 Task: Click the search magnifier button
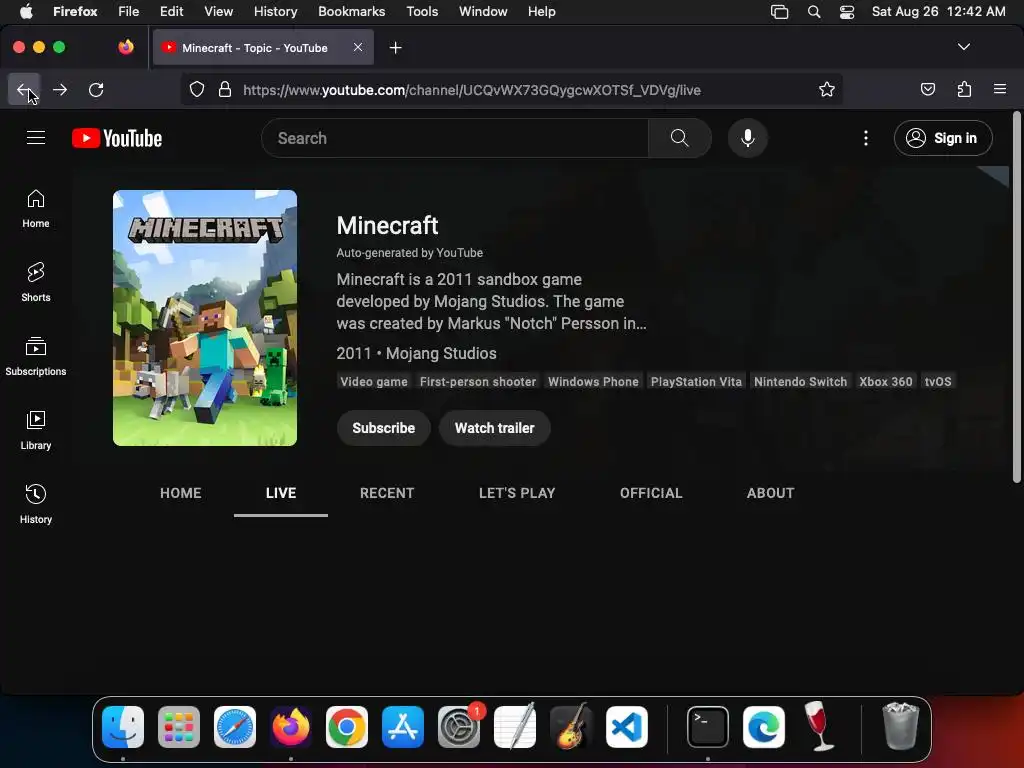(680, 138)
